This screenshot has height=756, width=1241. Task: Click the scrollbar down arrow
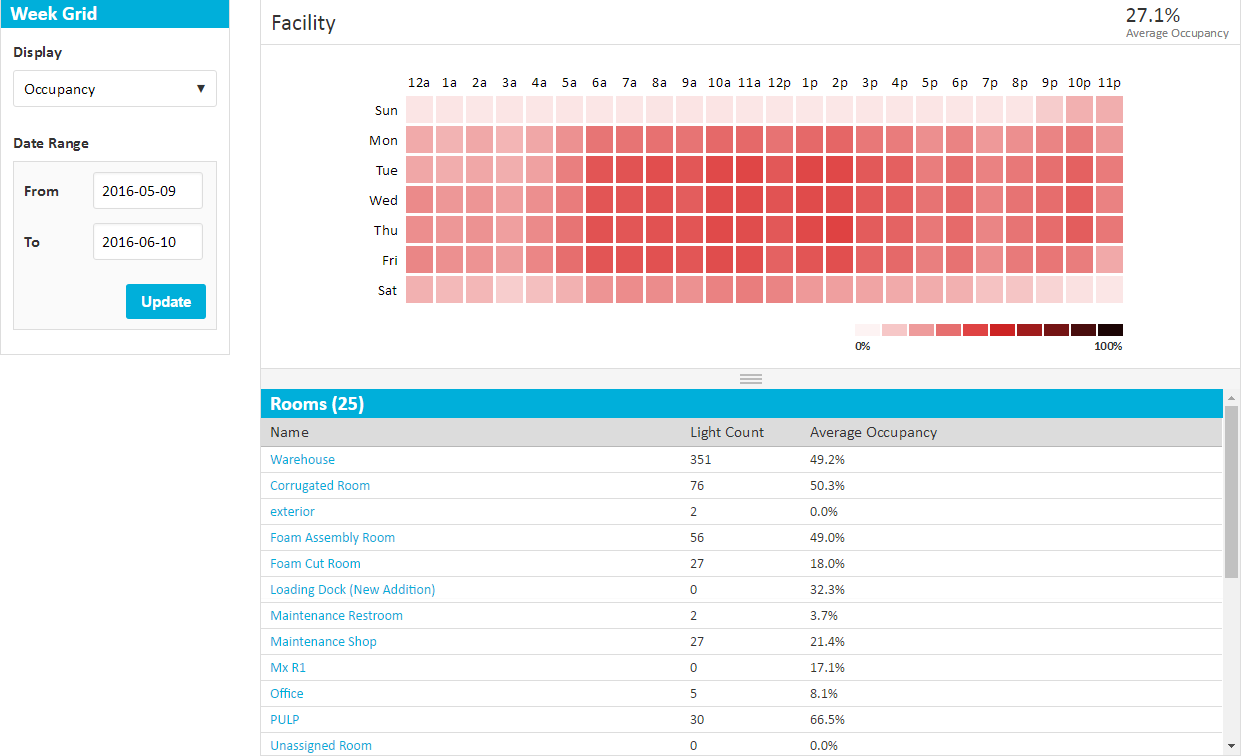[1231, 746]
